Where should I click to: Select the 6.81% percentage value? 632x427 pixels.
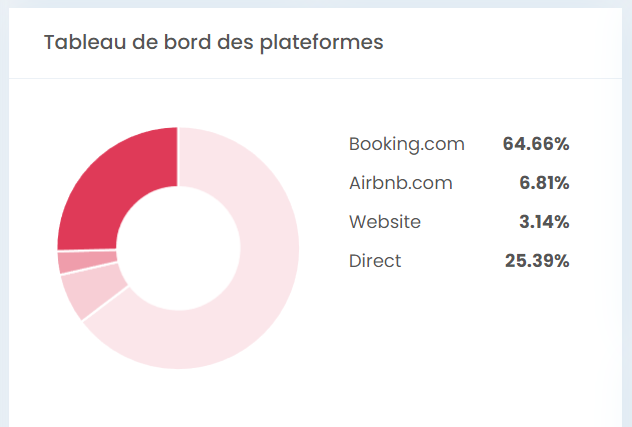coord(544,183)
